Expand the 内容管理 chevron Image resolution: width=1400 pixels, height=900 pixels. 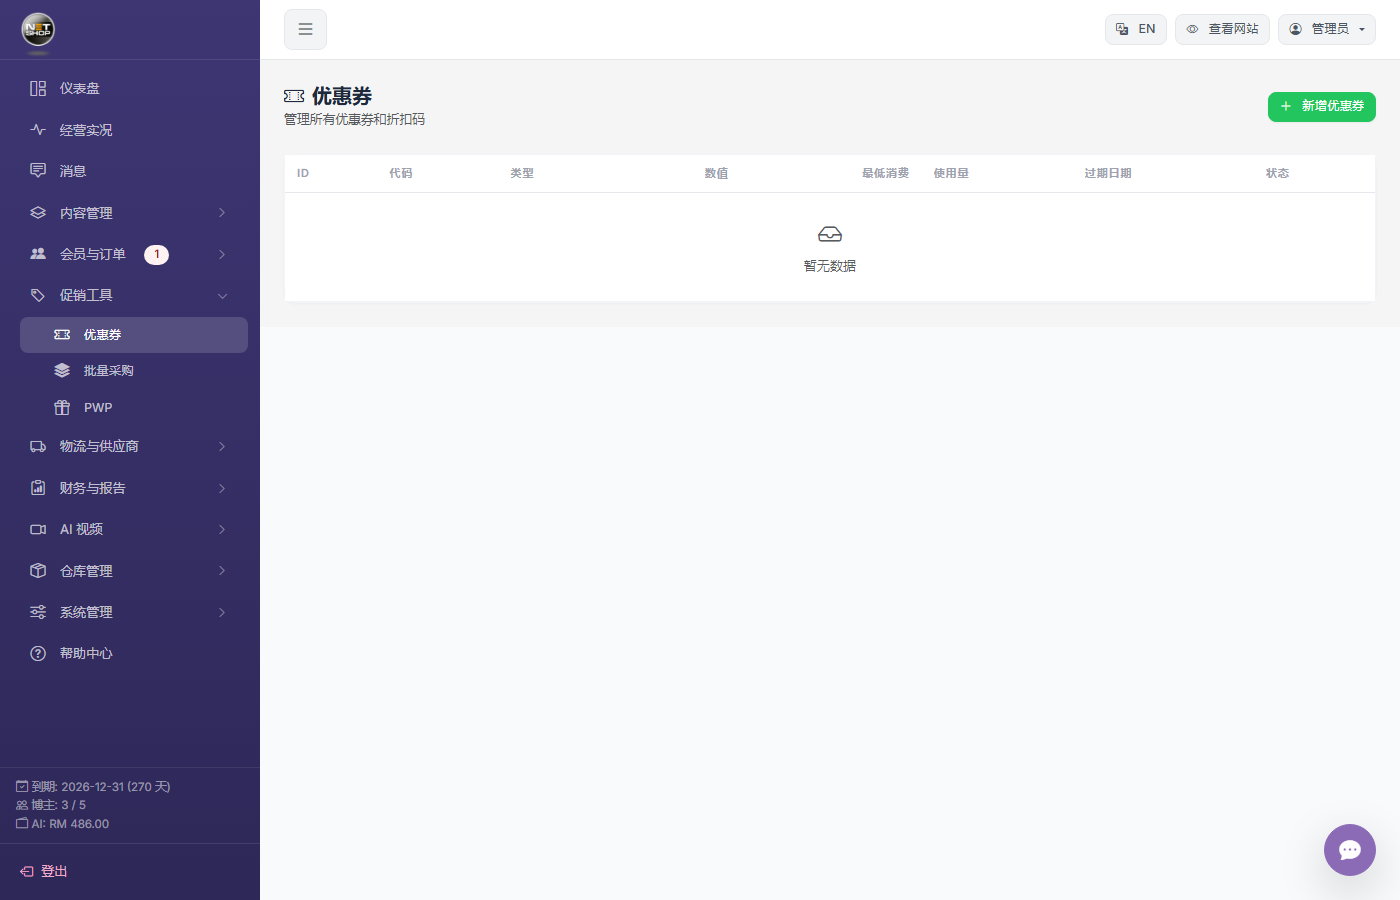[x=222, y=213]
